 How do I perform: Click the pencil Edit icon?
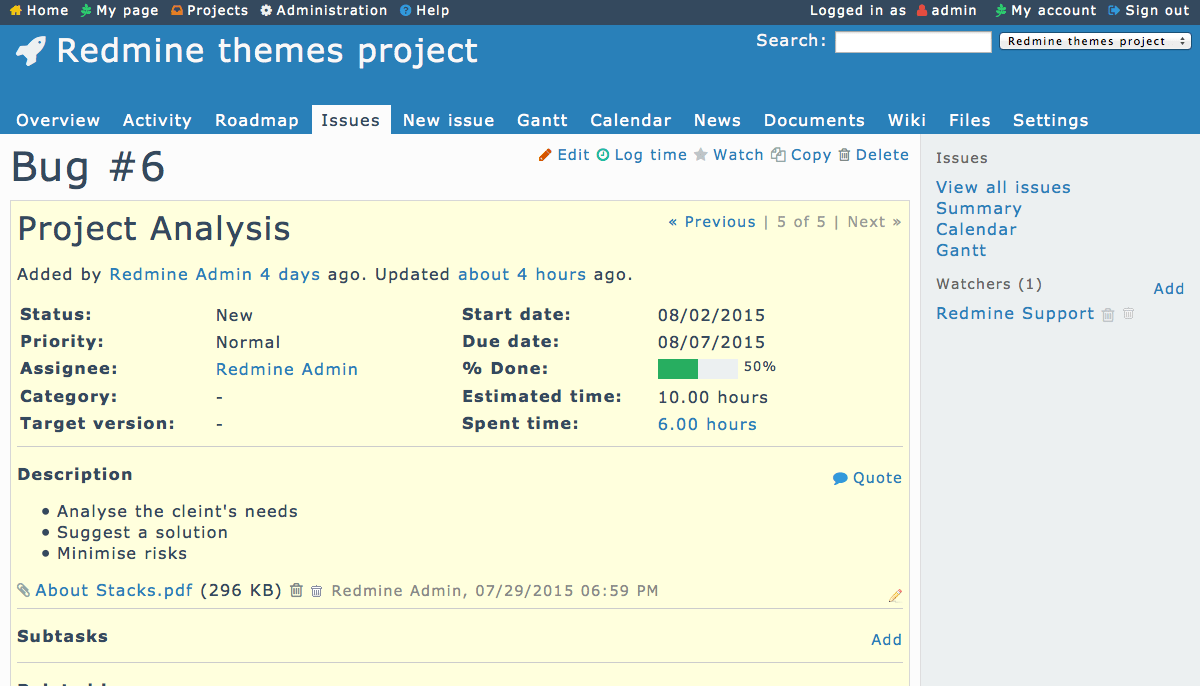545,155
